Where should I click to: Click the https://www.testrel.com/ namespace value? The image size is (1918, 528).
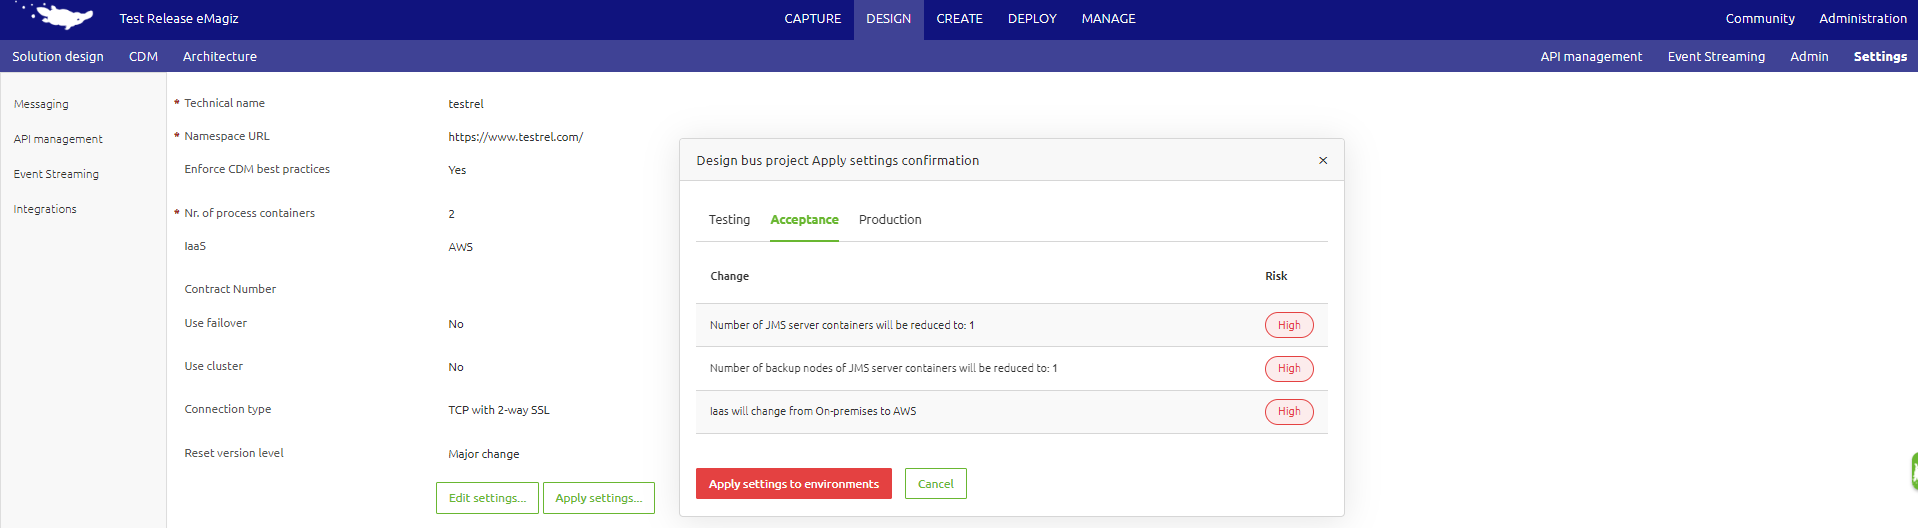516,137
